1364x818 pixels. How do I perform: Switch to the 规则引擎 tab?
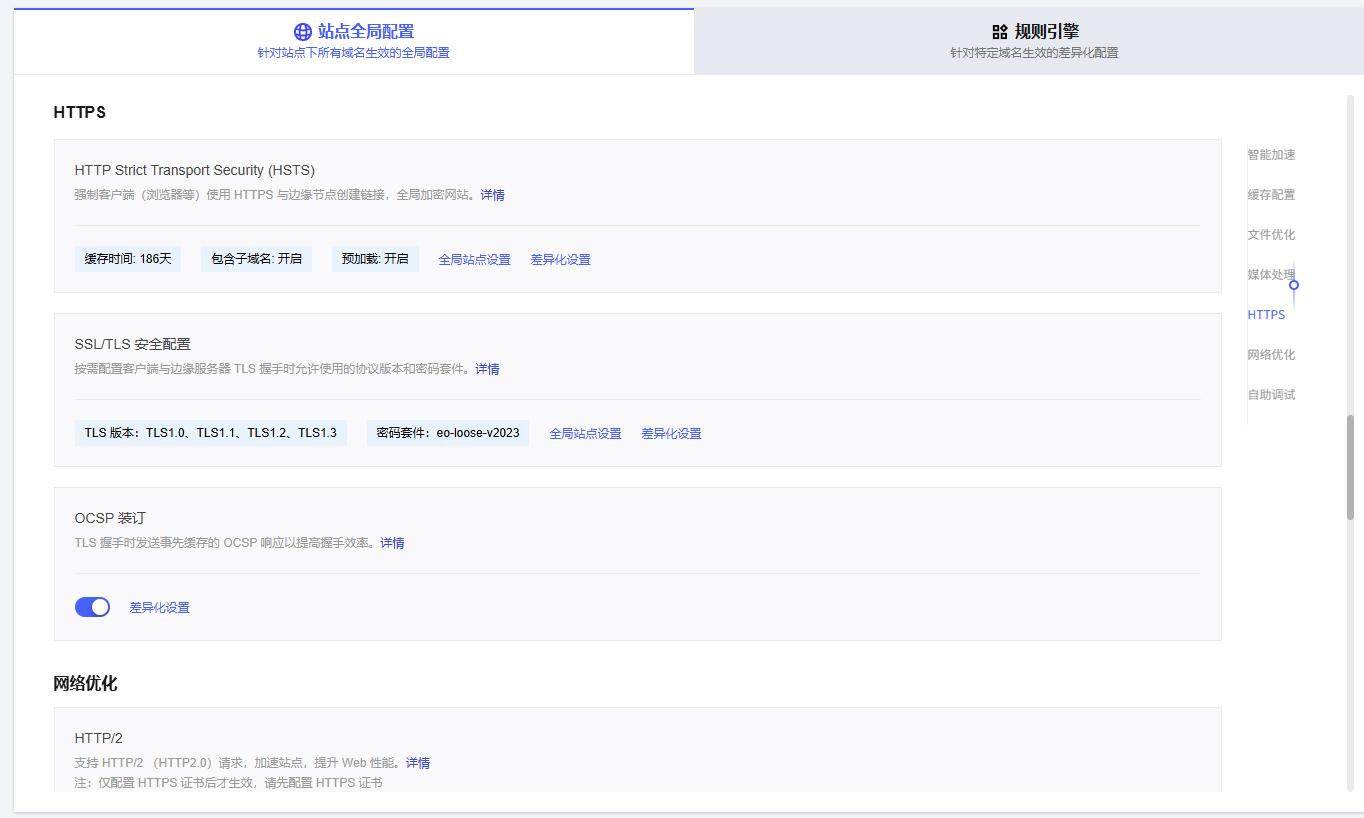(1029, 41)
